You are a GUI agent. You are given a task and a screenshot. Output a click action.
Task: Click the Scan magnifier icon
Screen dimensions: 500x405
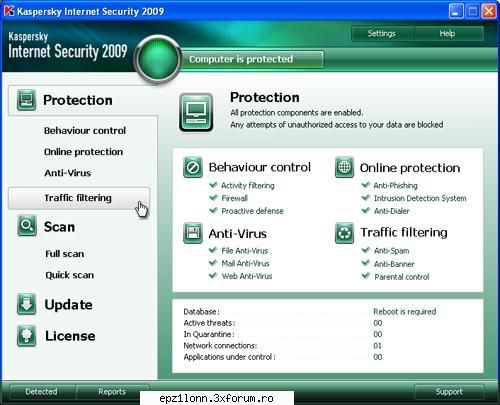point(27,226)
